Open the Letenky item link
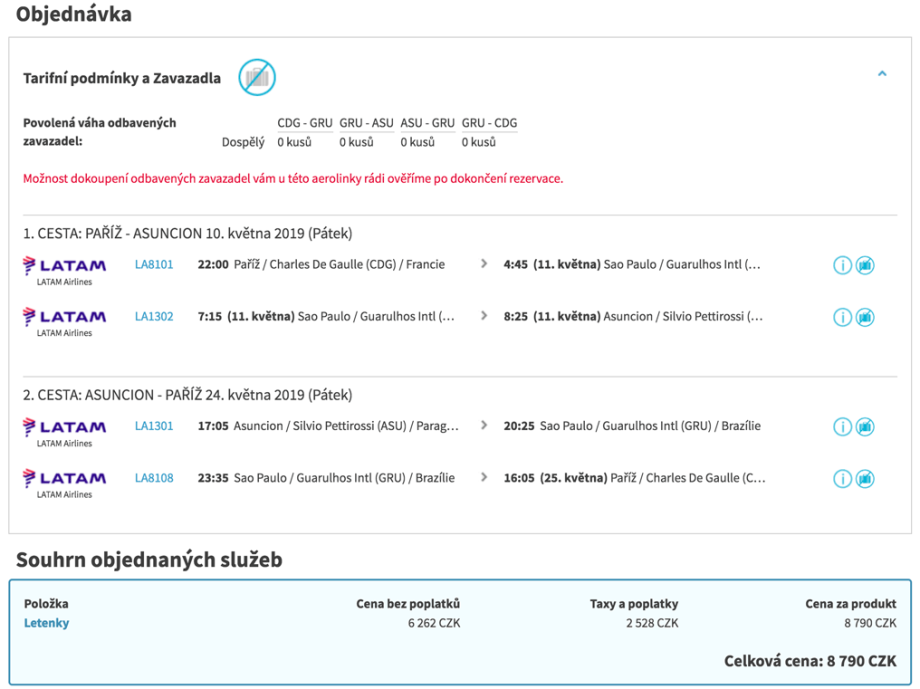Viewport: 920px width, 689px height. coord(46,623)
